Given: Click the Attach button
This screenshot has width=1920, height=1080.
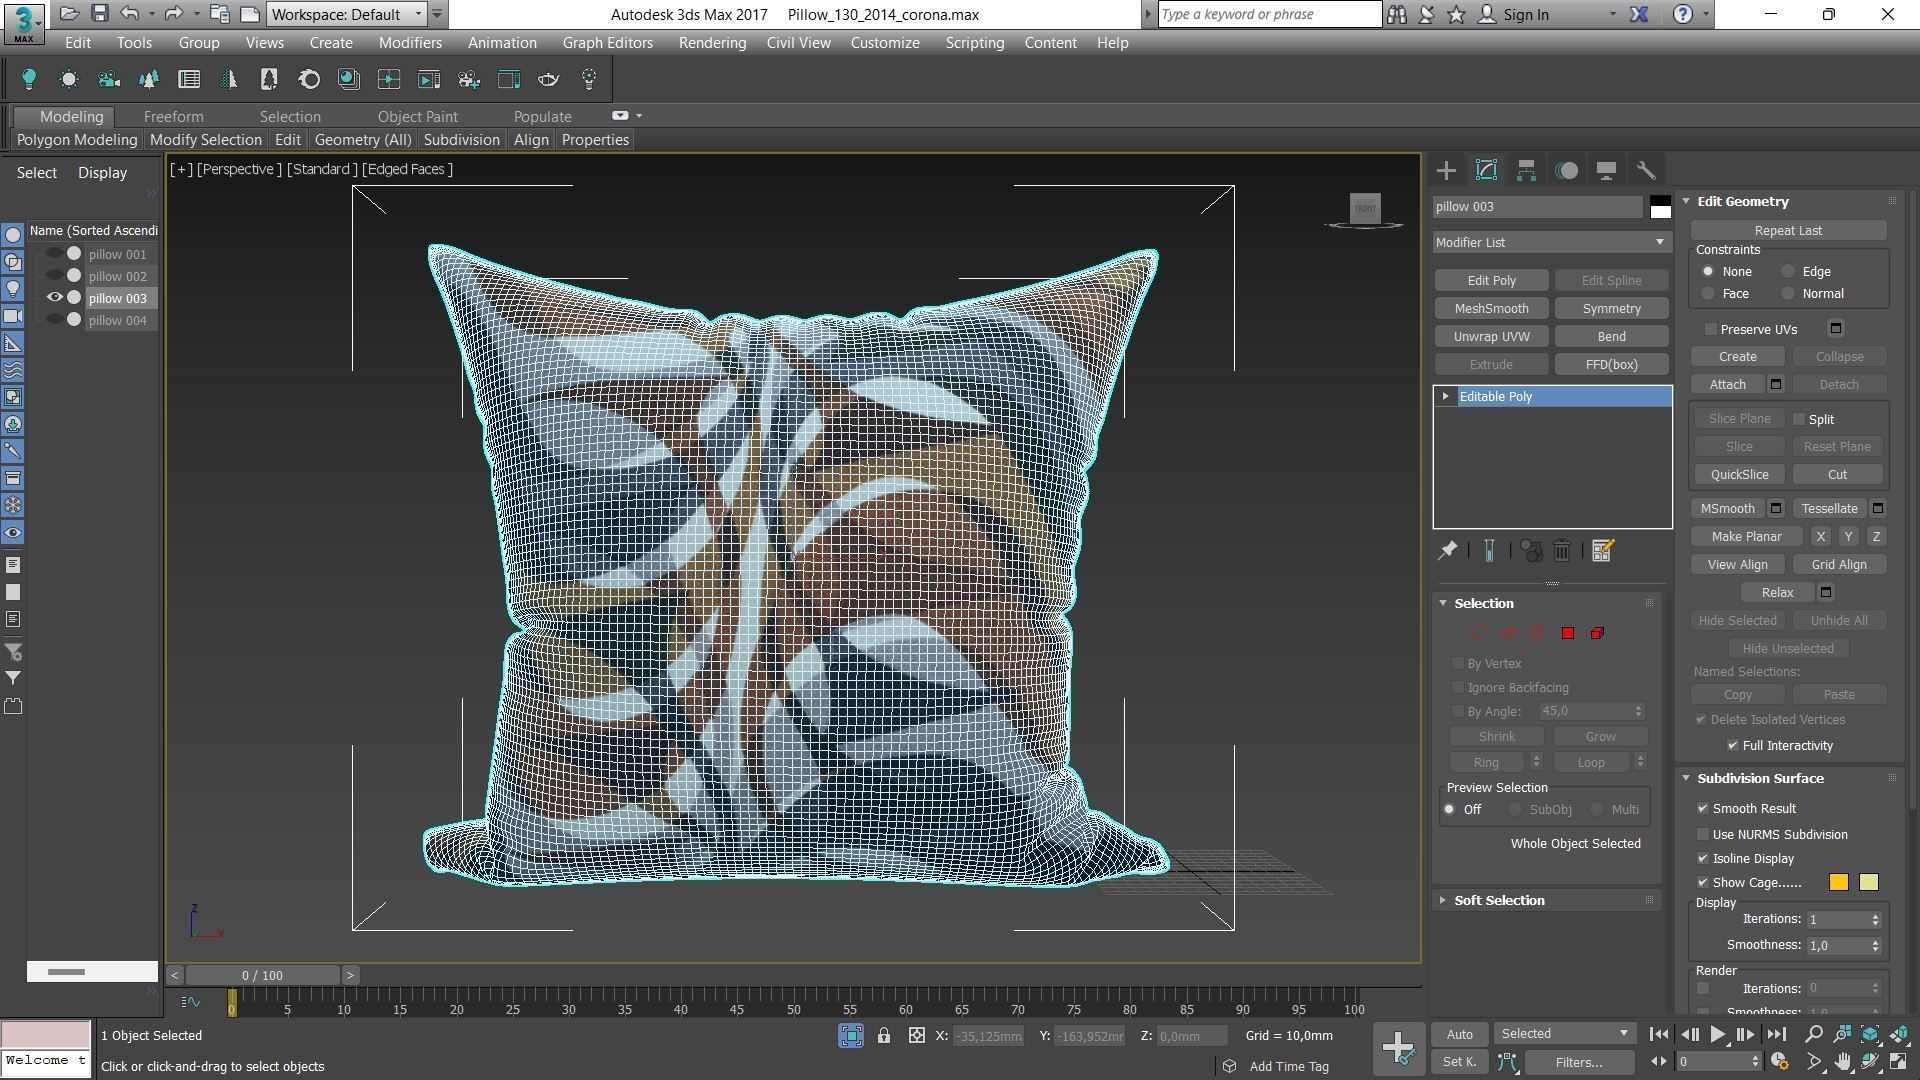Looking at the screenshot, I should [x=1727, y=385].
